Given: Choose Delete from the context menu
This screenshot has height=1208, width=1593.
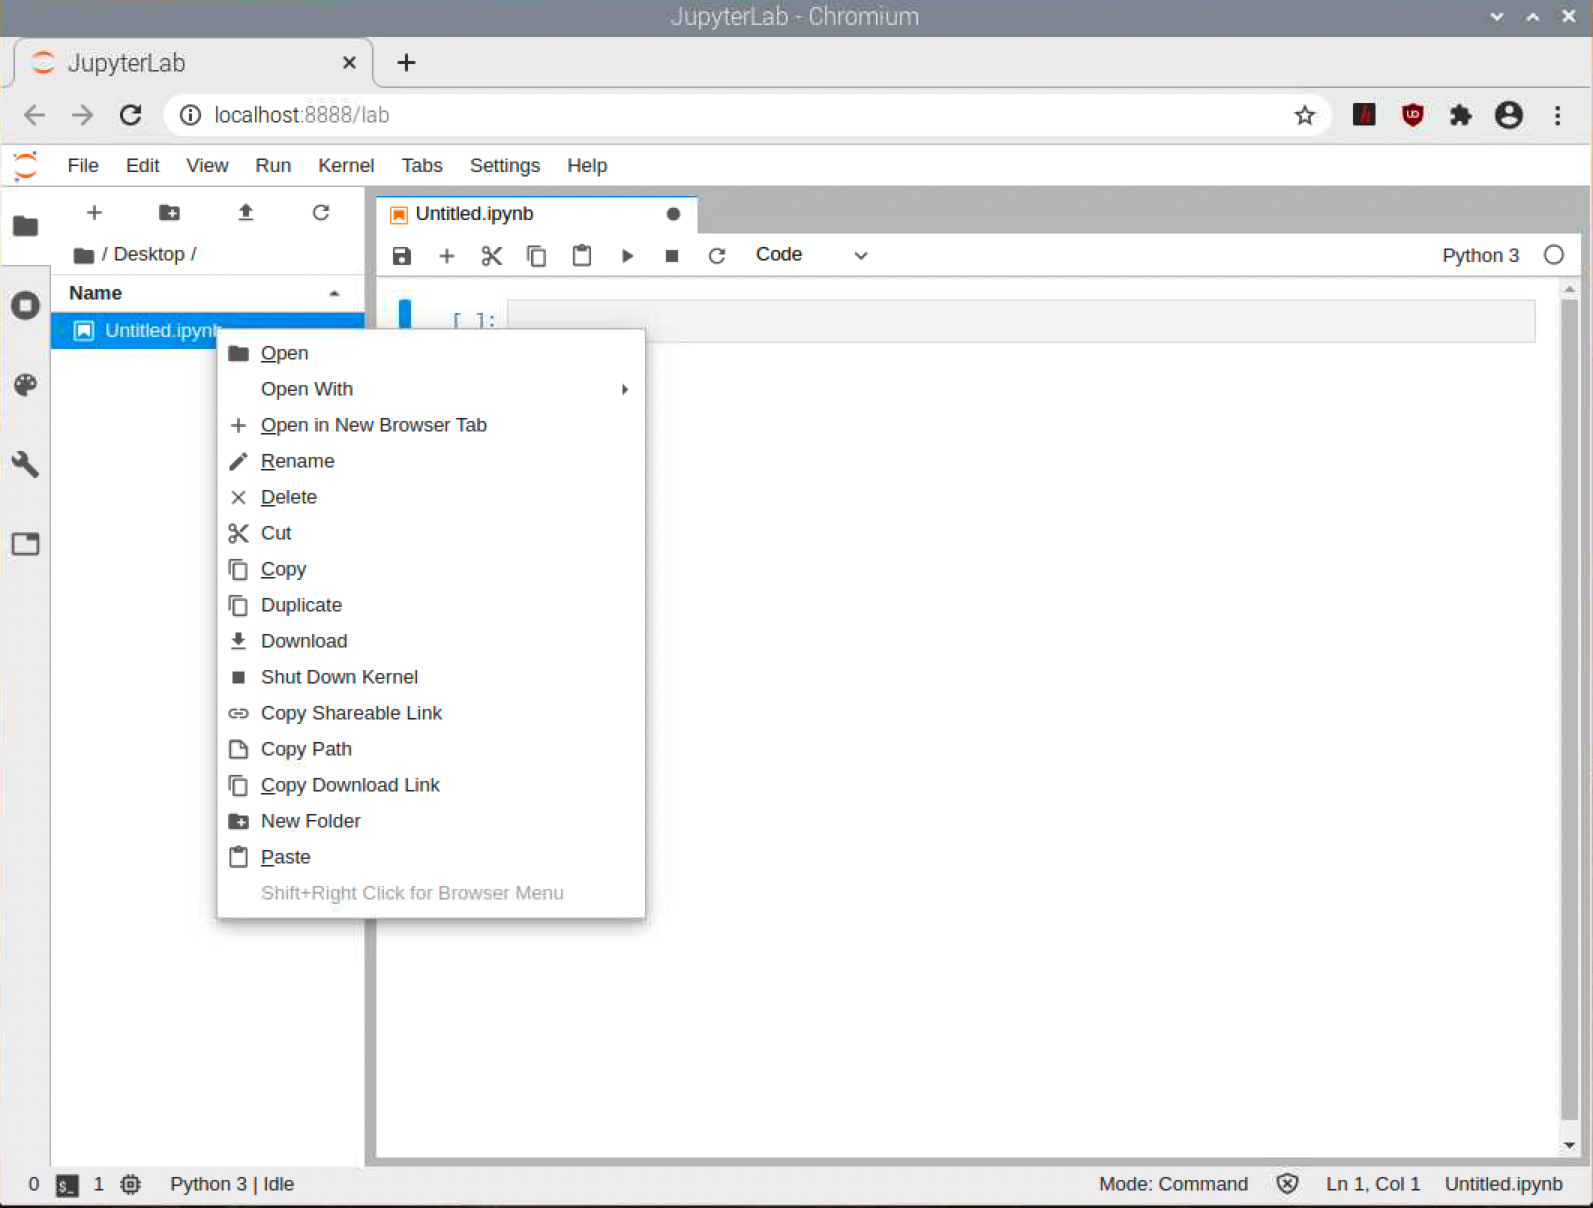Looking at the screenshot, I should point(431,497).
